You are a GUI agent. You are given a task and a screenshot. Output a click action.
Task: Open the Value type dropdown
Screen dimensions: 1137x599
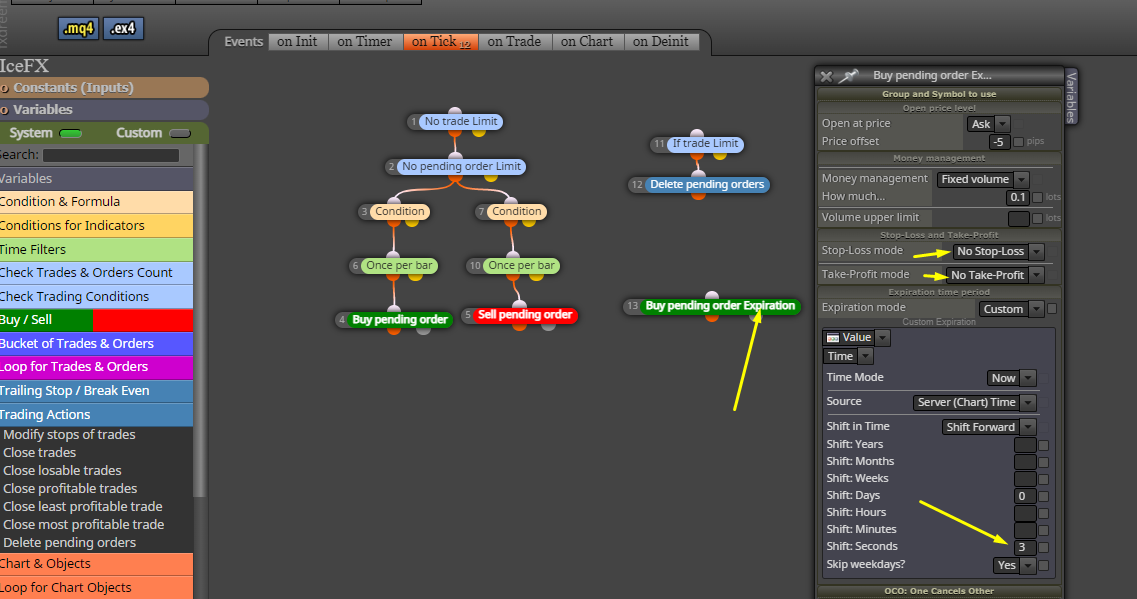click(x=856, y=338)
